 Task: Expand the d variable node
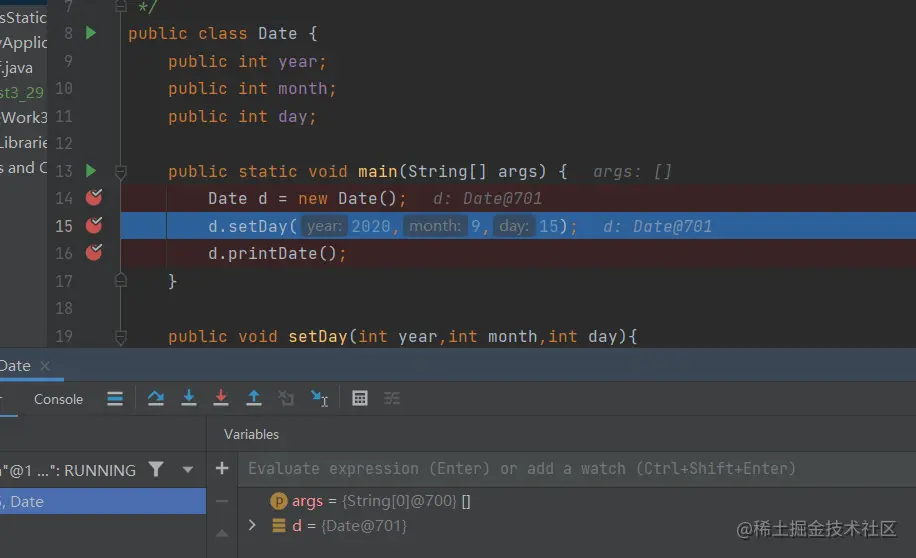click(x=252, y=525)
